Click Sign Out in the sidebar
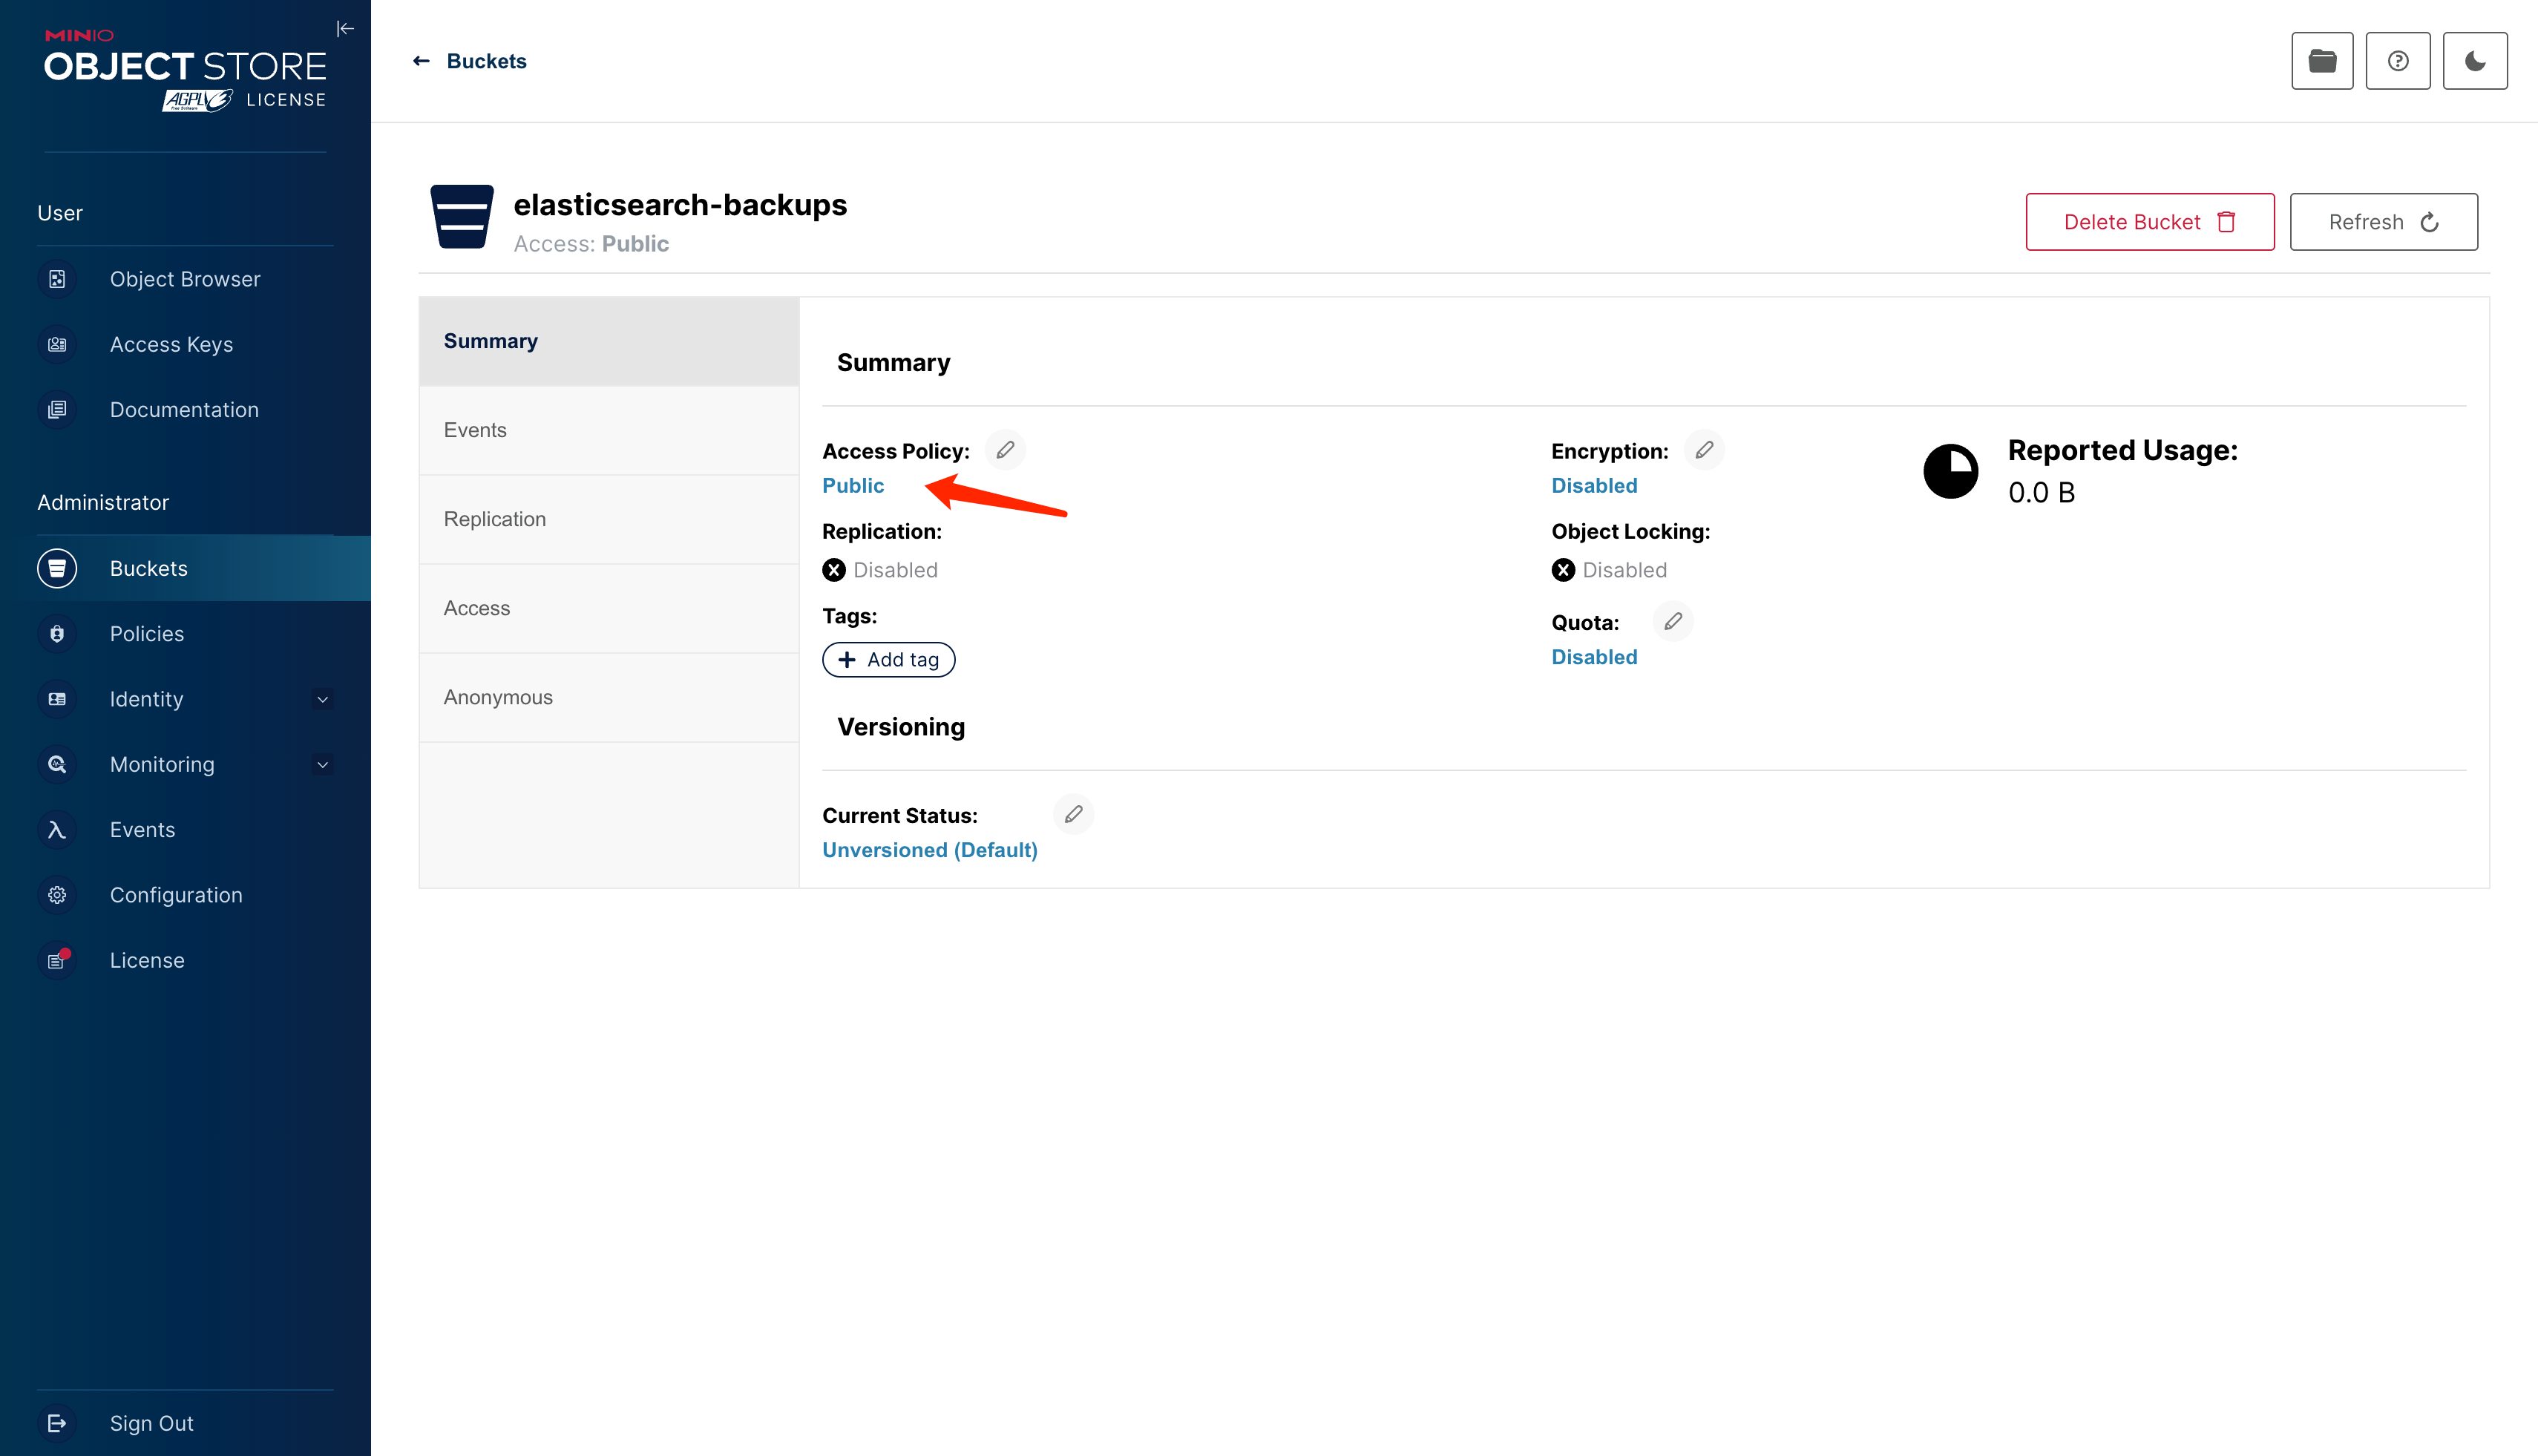 [x=151, y=1423]
